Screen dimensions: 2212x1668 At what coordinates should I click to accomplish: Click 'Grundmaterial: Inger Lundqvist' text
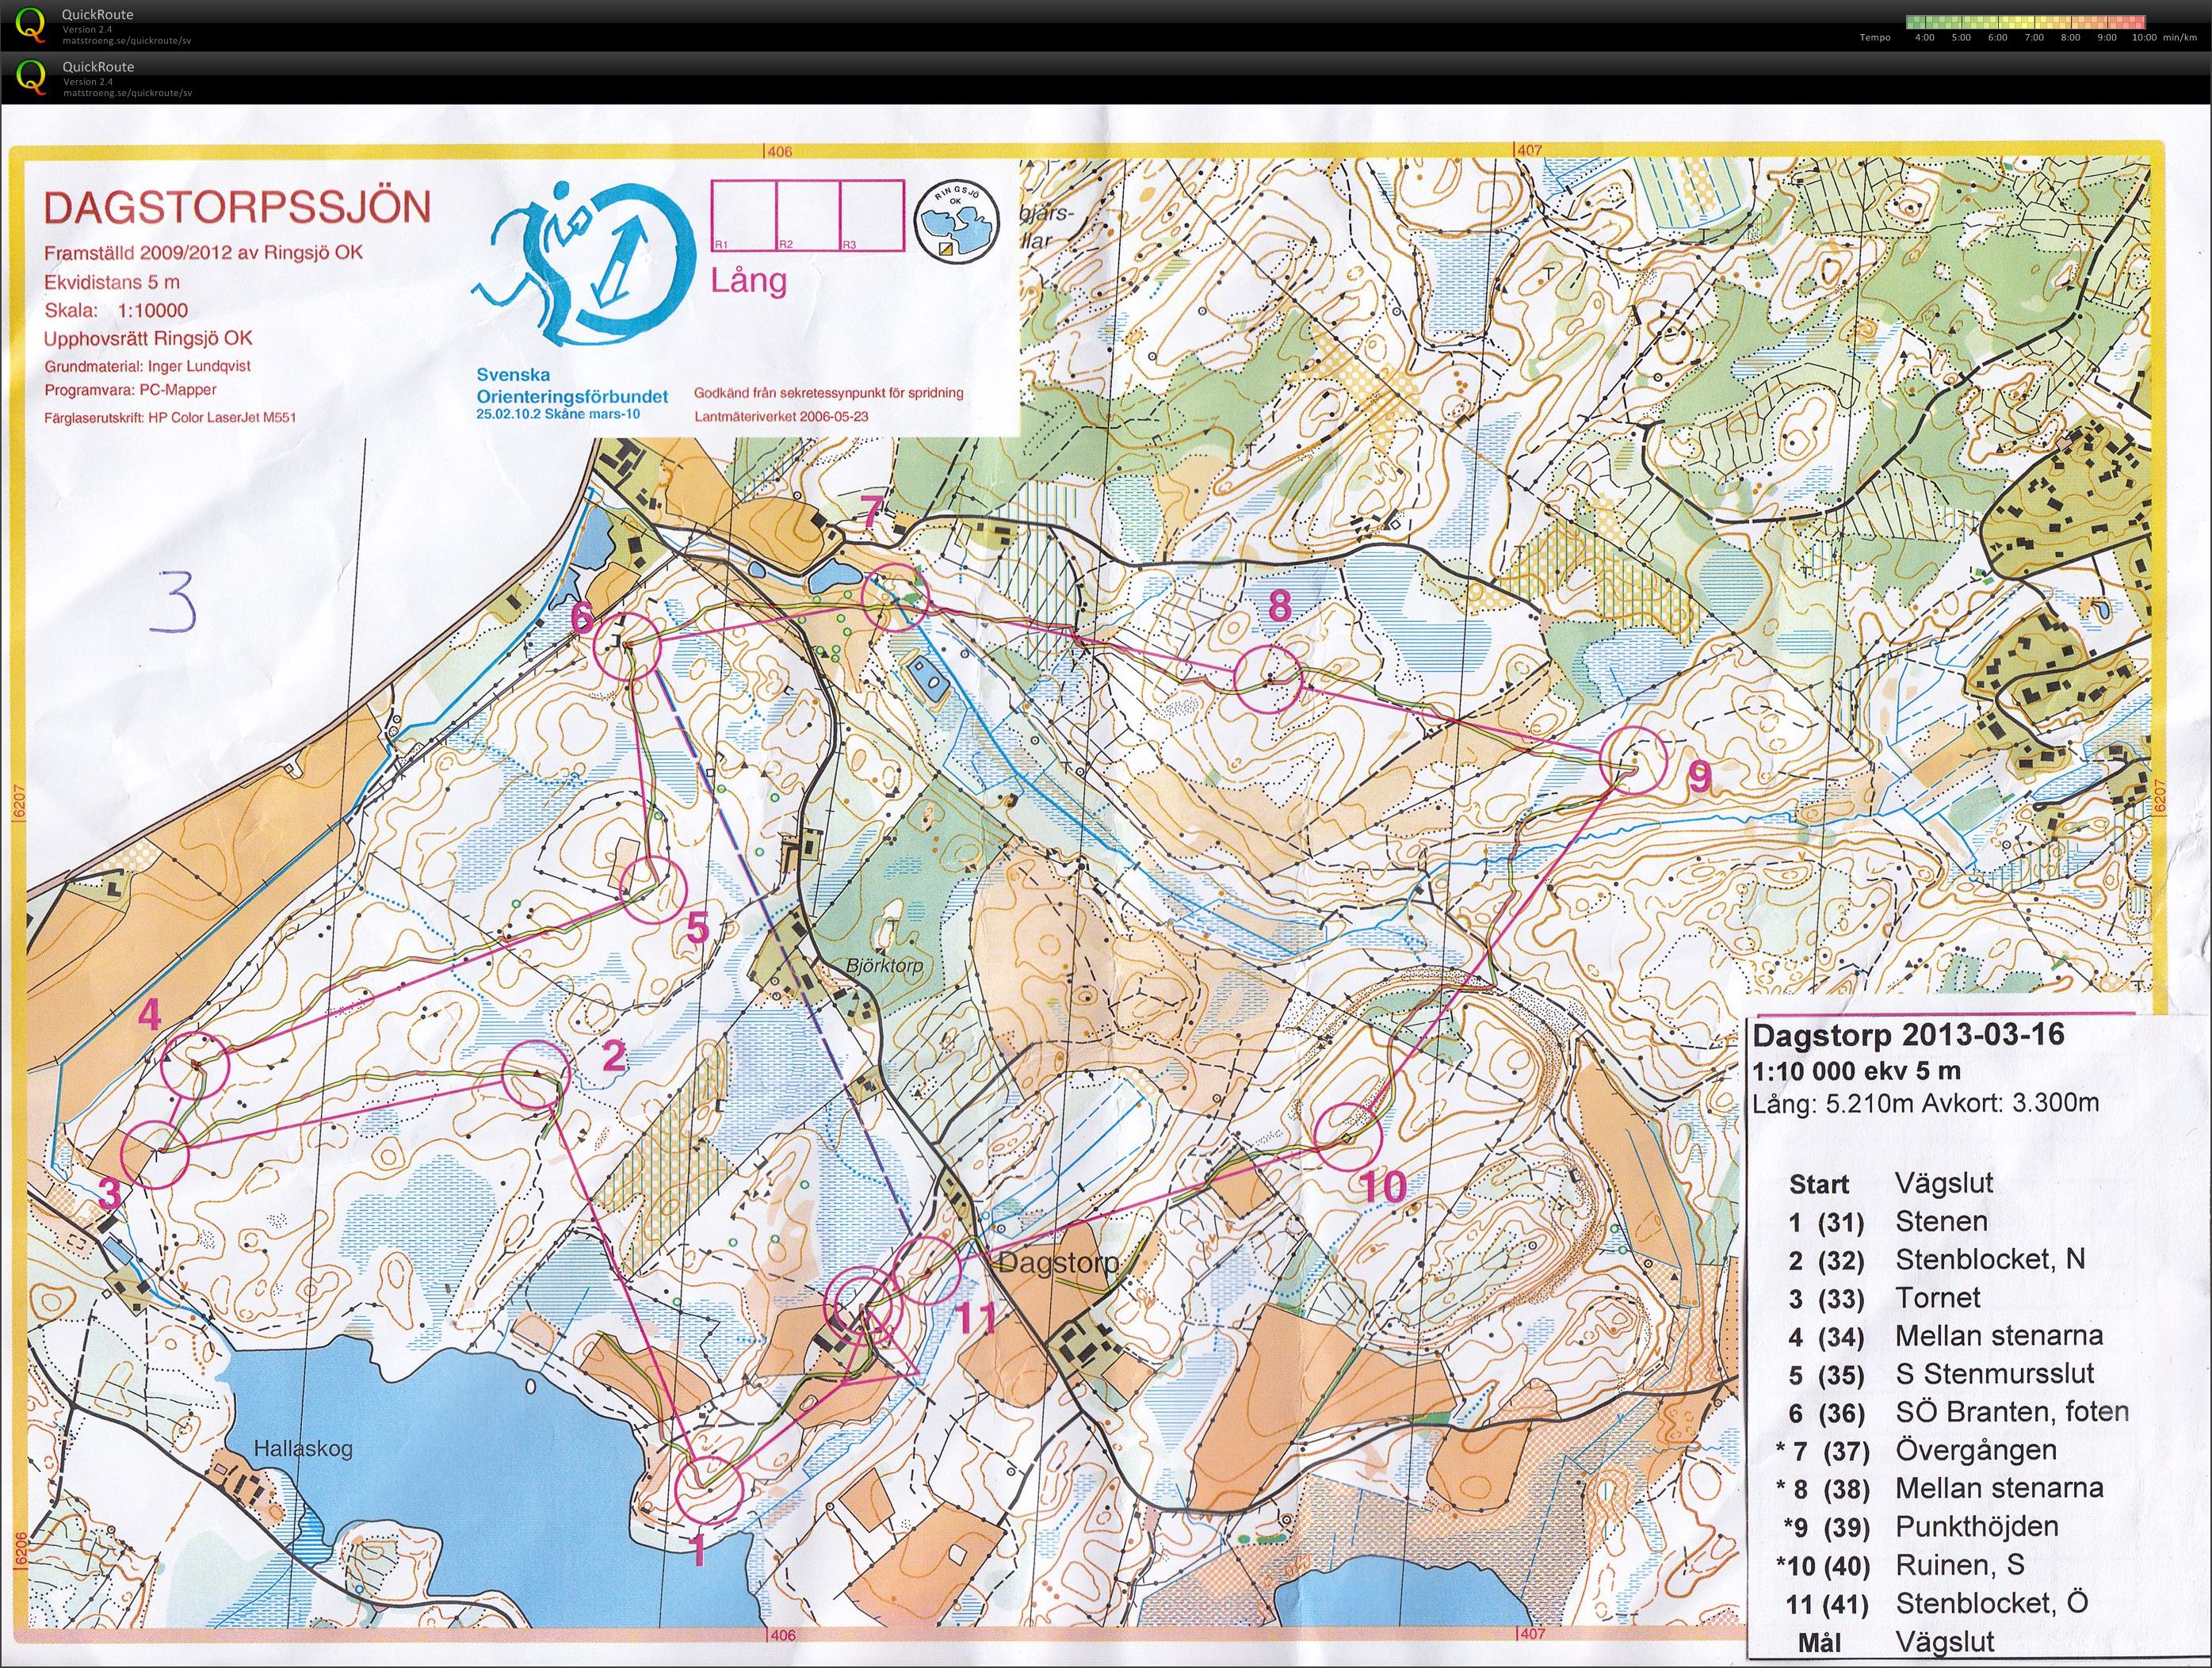147,366
